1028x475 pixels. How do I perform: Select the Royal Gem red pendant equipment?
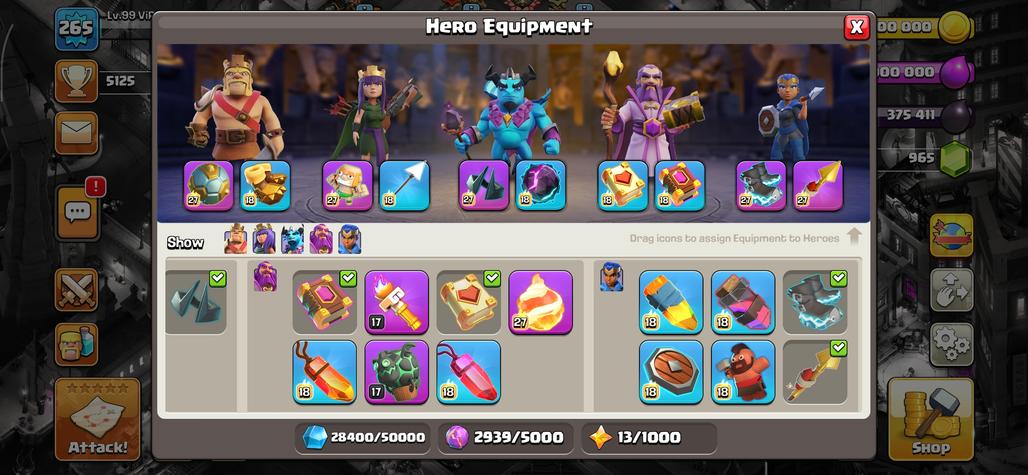click(x=468, y=371)
